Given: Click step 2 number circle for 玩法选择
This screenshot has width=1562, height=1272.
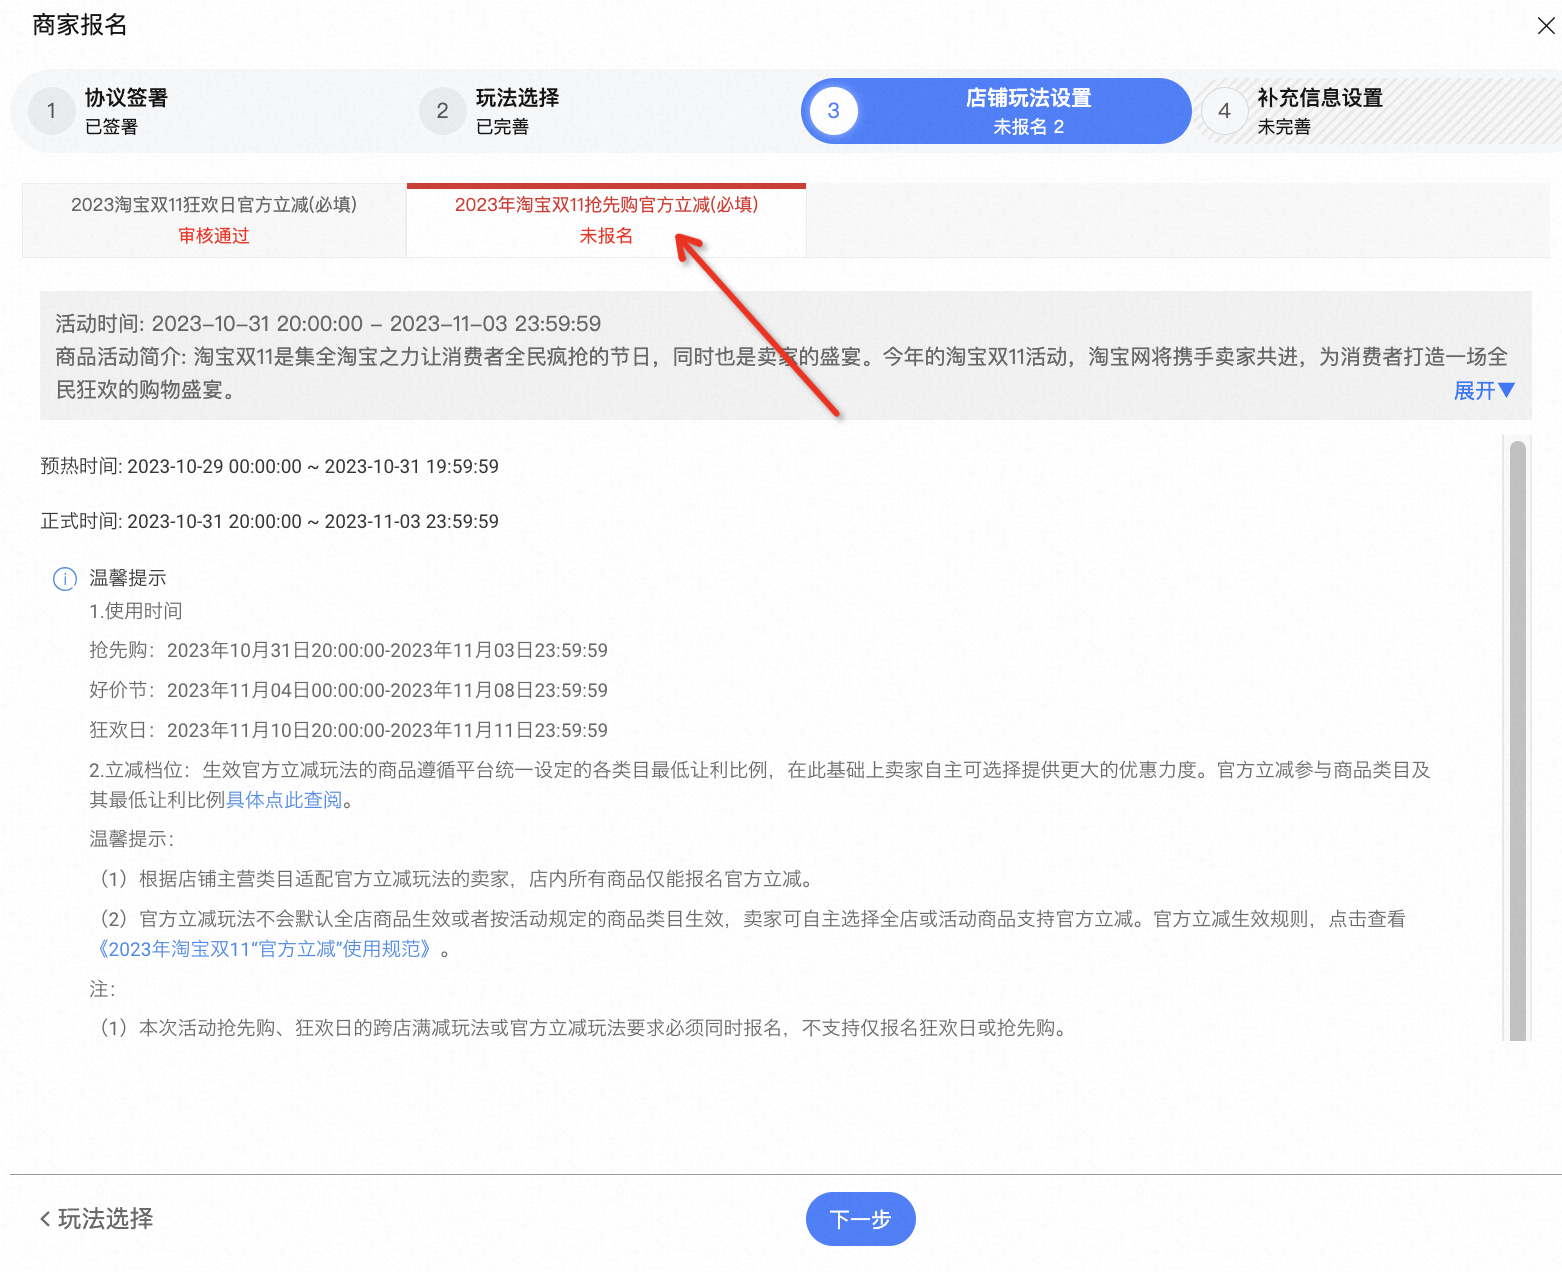Looking at the screenshot, I should (443, 111).
